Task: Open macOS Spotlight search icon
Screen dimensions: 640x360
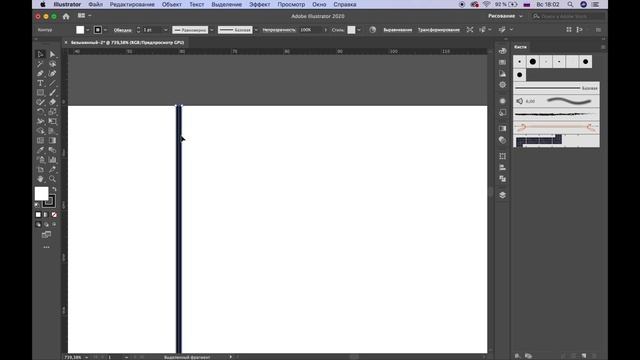Action: click(570, 4)
